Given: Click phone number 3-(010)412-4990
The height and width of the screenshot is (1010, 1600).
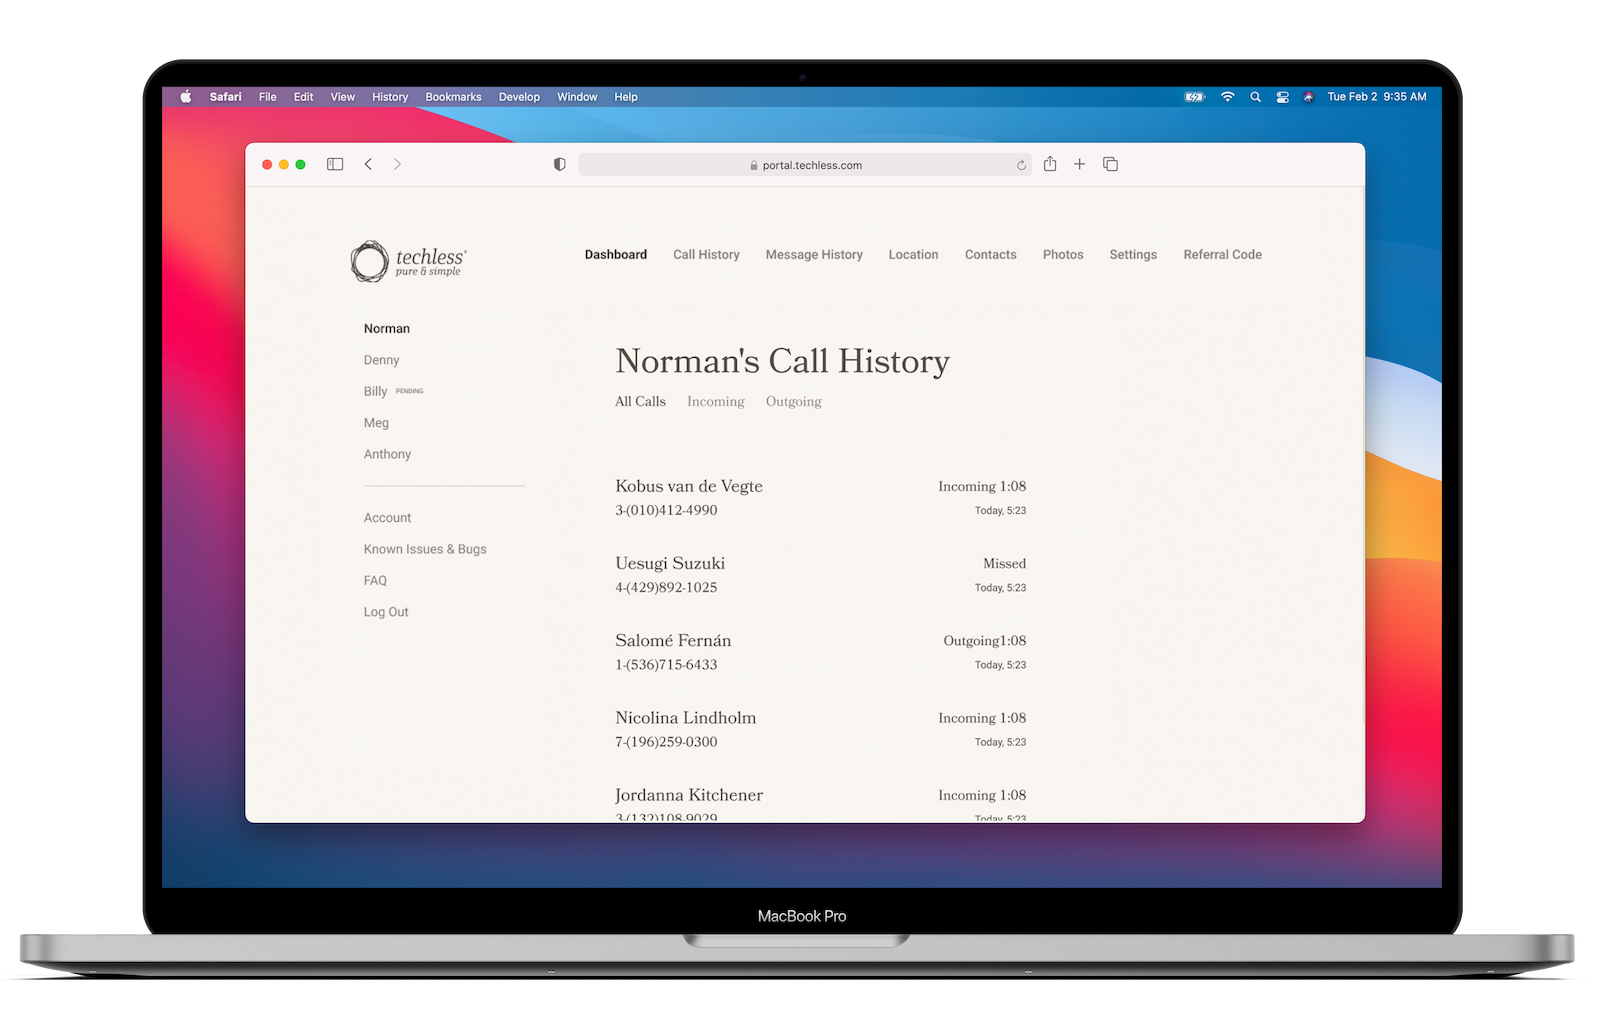Looking at the screenshot, I should click(x=666, y=510).
